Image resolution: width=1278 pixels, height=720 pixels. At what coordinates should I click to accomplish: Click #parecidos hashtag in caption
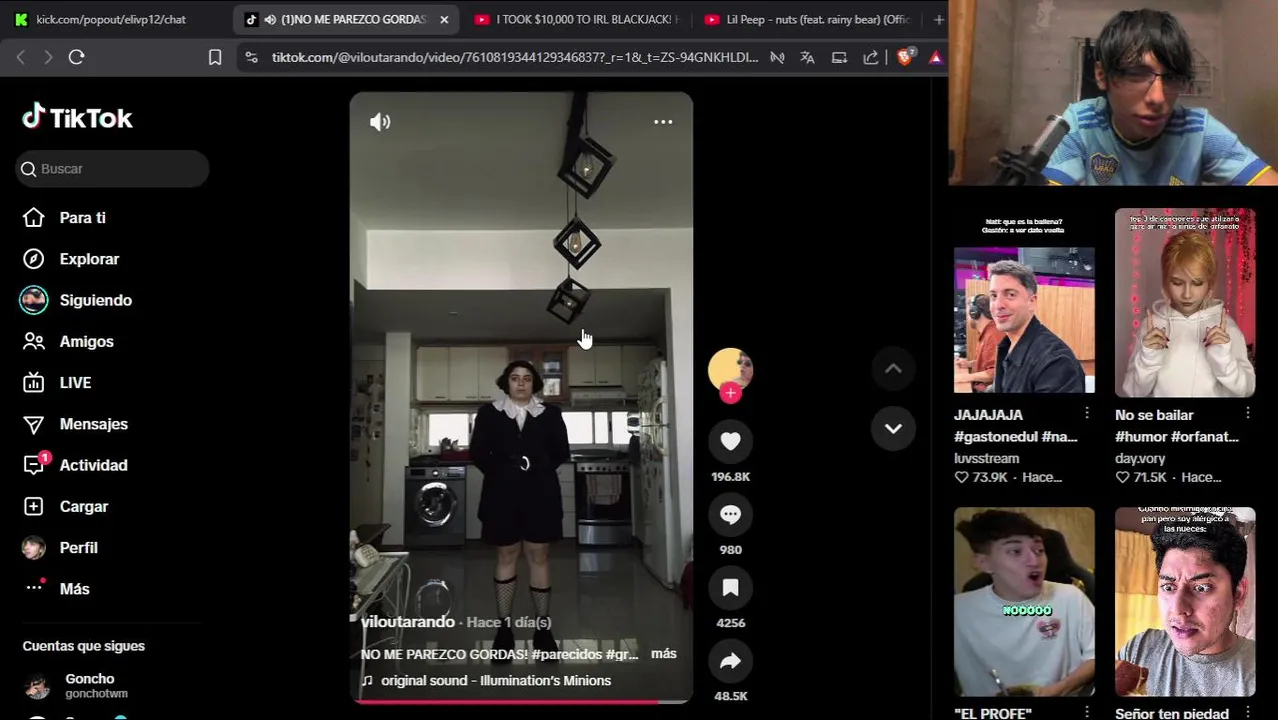point(567,654)
